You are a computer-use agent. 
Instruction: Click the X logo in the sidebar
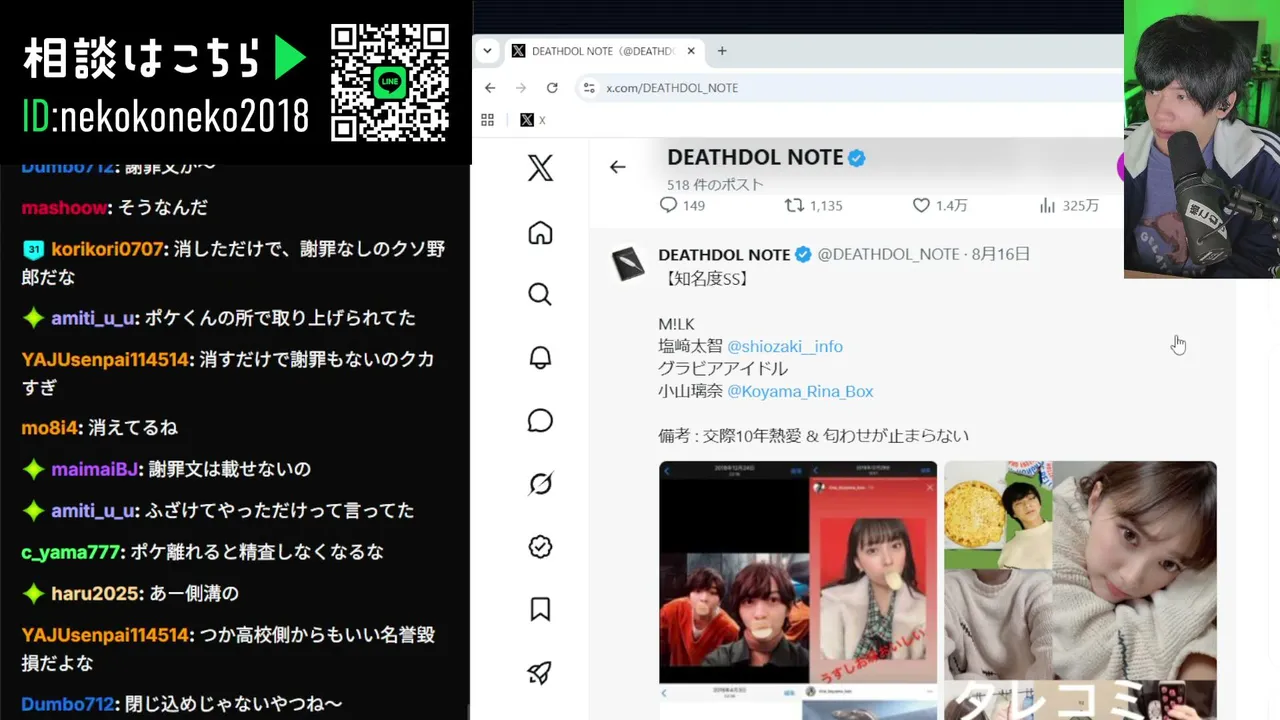[540, 168]
